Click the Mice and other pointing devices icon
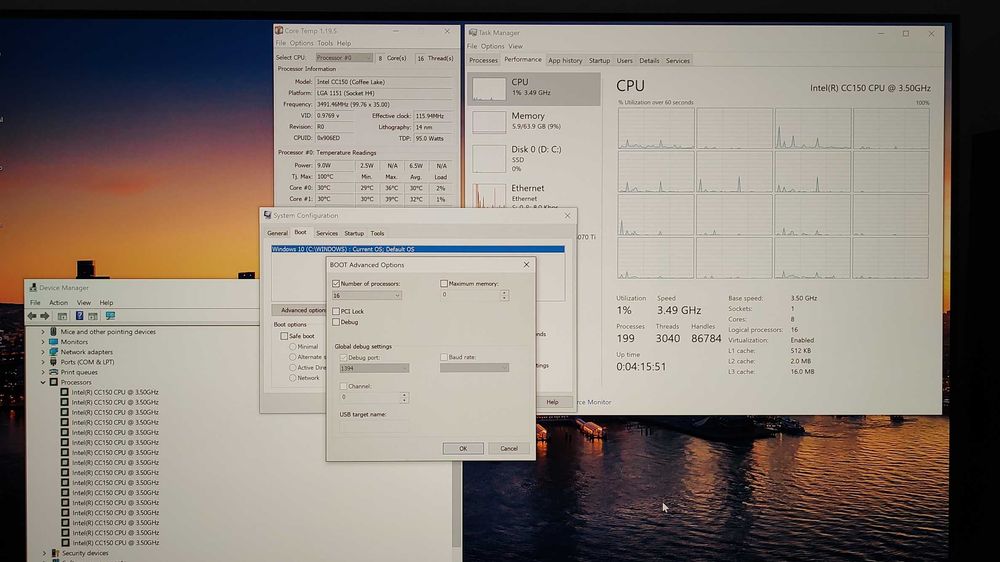Viewport: 1000px width, 562px height. [x=54, y=332]
